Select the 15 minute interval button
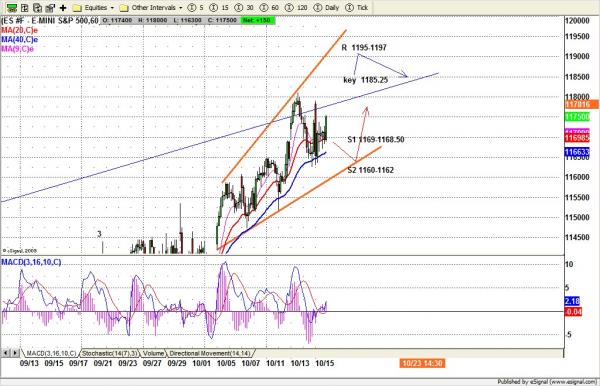600x386 pixels. (220, 8)
